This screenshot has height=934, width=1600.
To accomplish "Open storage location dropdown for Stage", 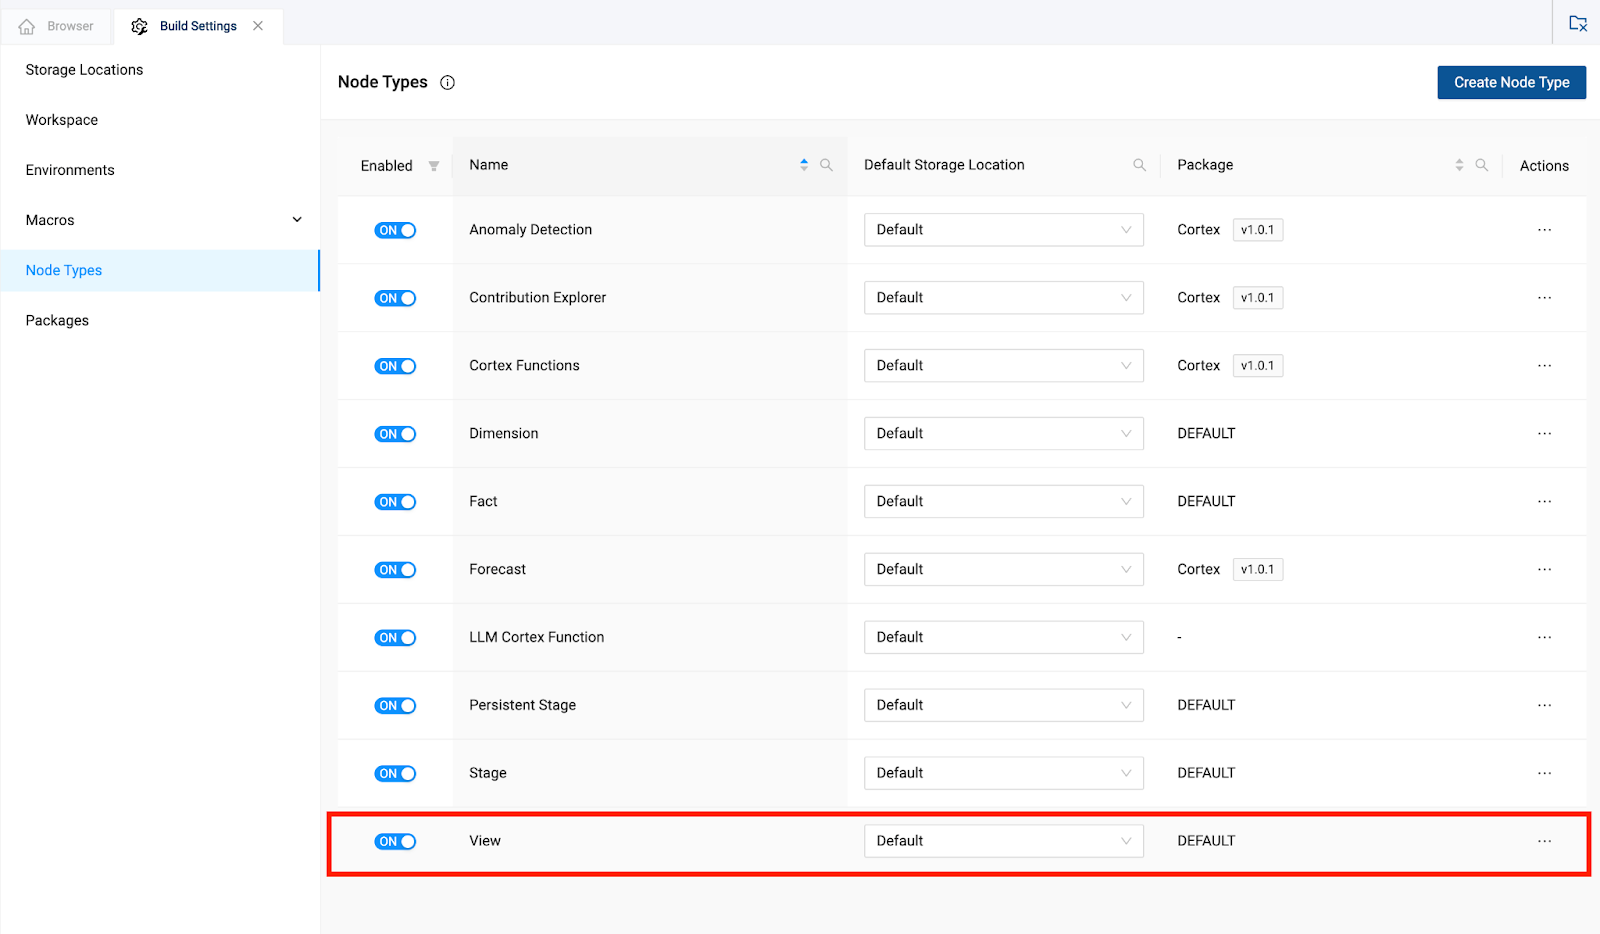I will (1003, 773).
